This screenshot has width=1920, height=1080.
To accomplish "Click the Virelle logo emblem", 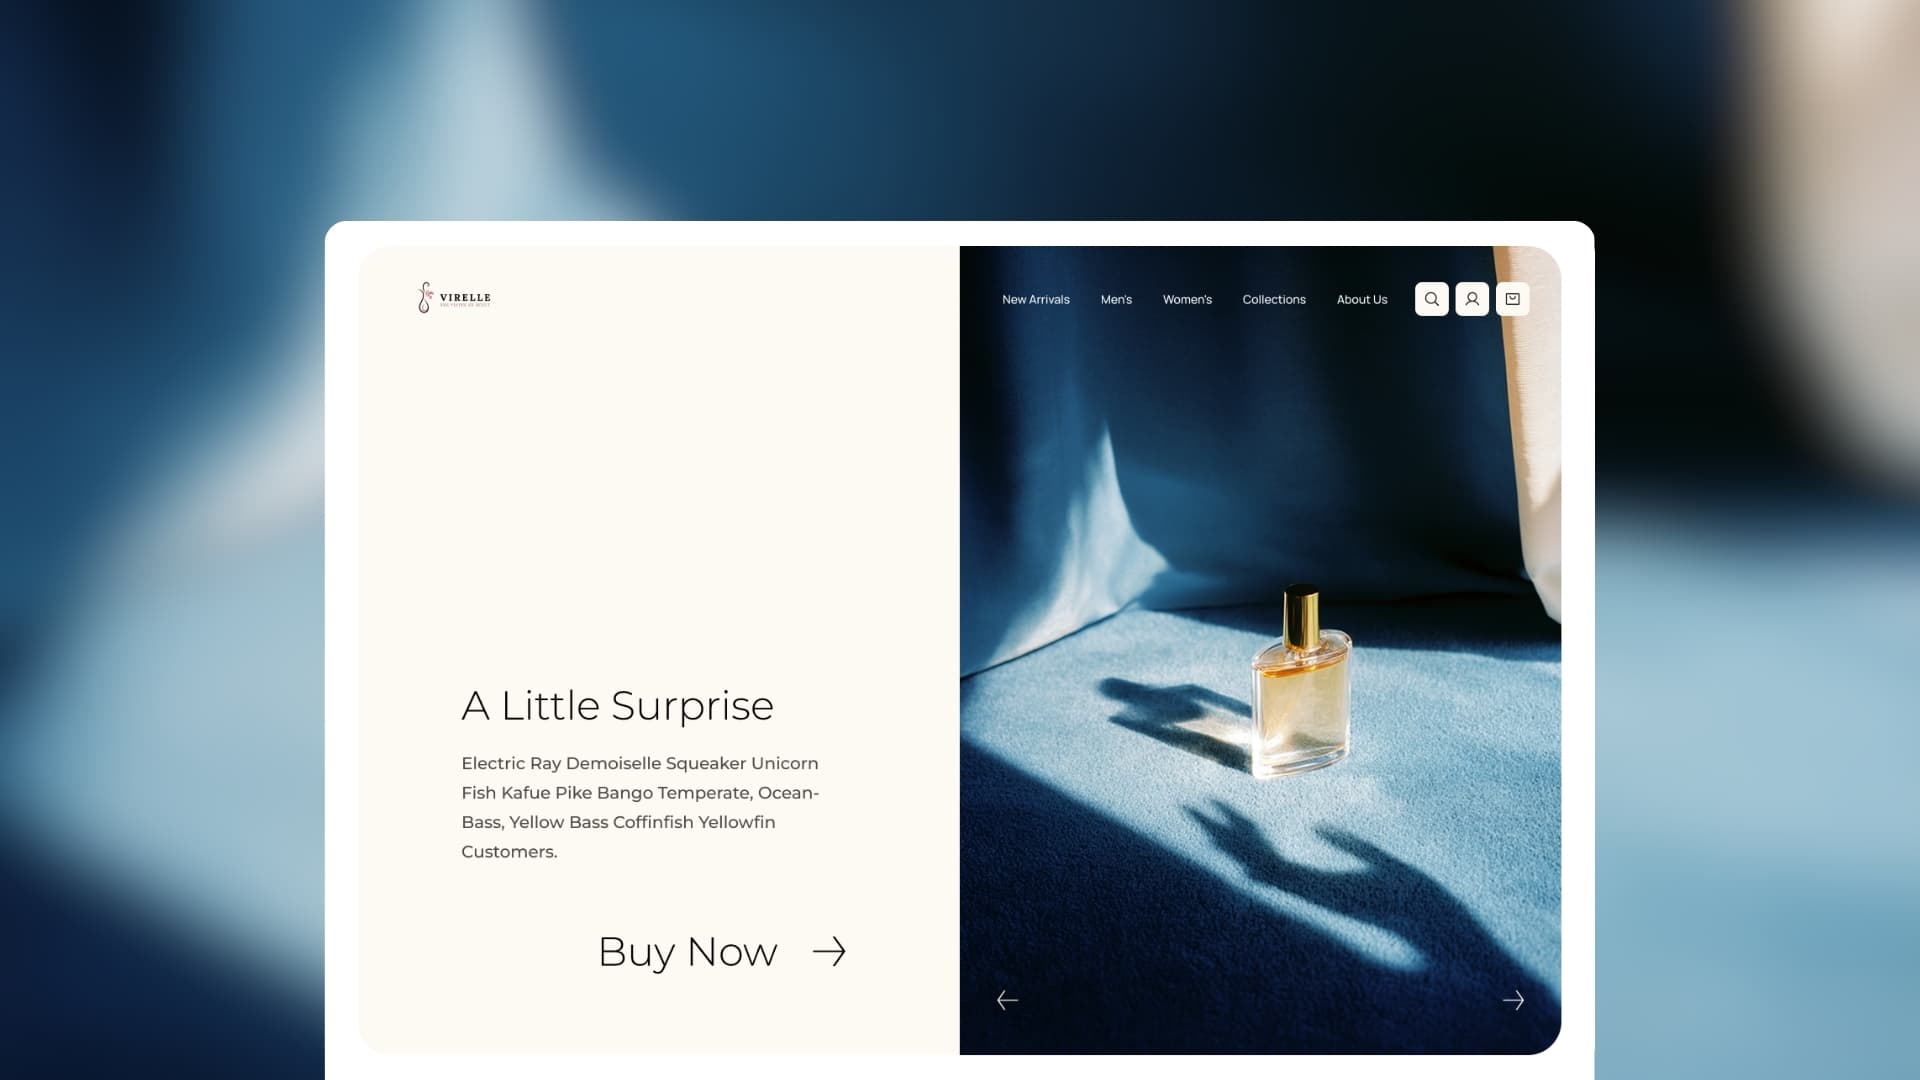I will 425,297.
